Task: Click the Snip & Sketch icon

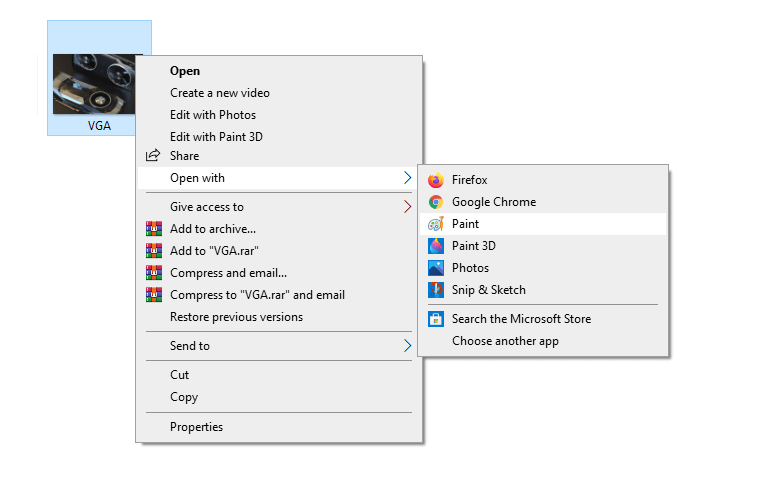Action: pyautogui.click(x=436, y=290)
